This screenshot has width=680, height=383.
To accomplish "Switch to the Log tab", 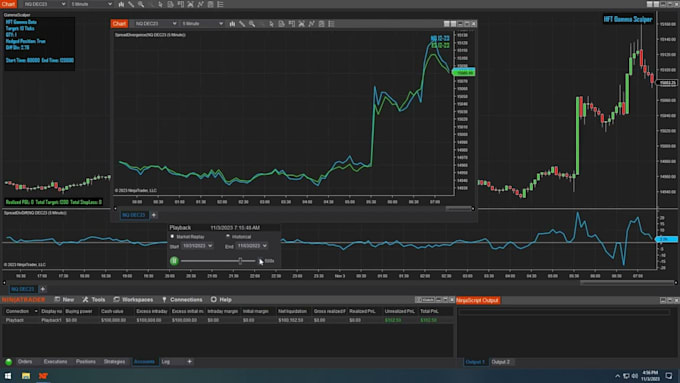I will pos(166,362).
